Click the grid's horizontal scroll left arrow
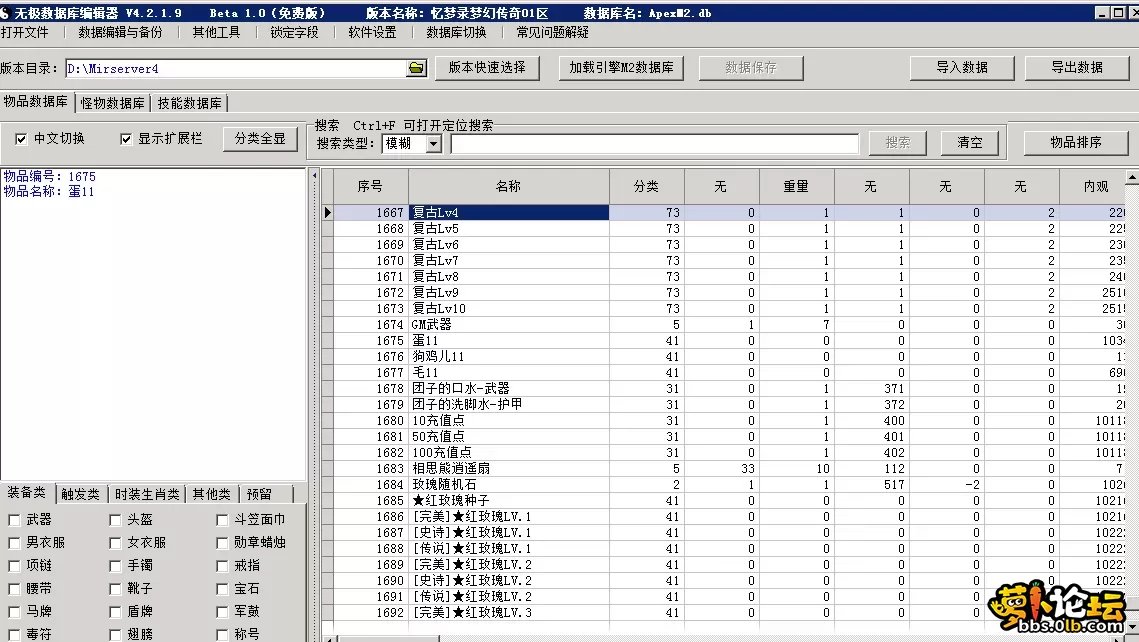This screenshot has width=1139, height=642. point(329,638)
